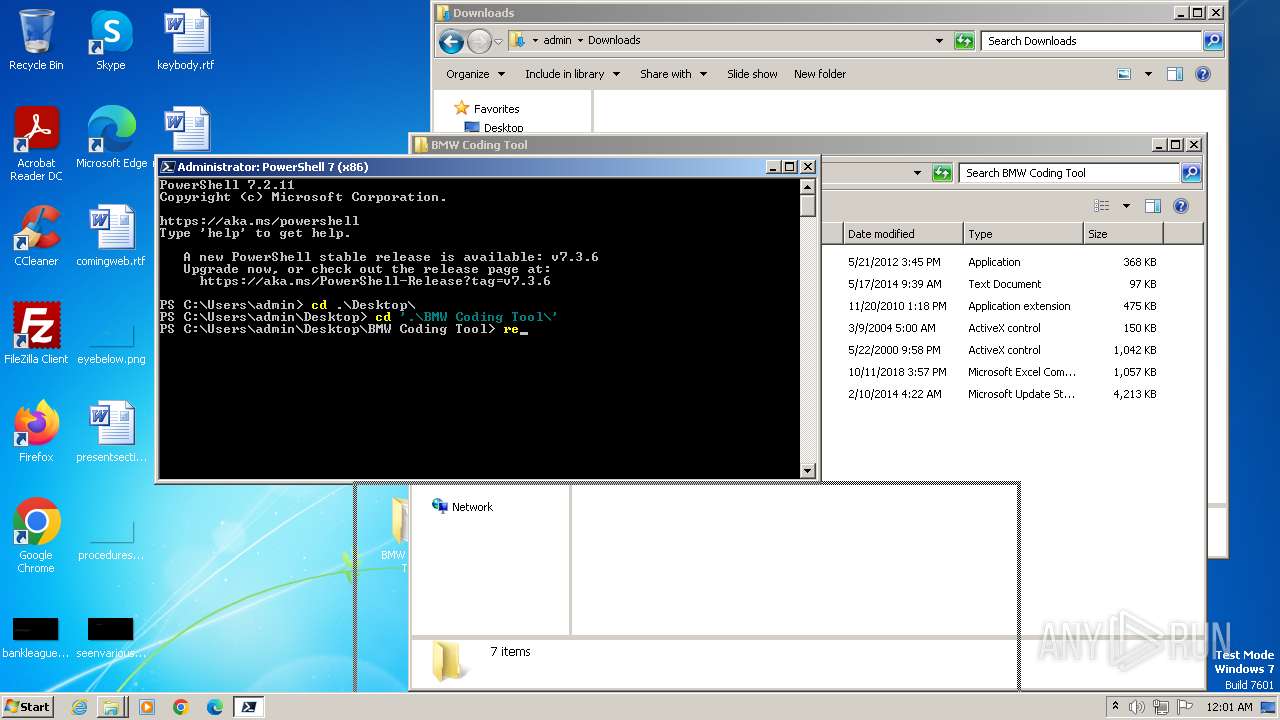The width and height of the screenshot is (1280, 720).
Task: Open BMW Coding Tool address dropdown arrow
Action: [917, 173]
